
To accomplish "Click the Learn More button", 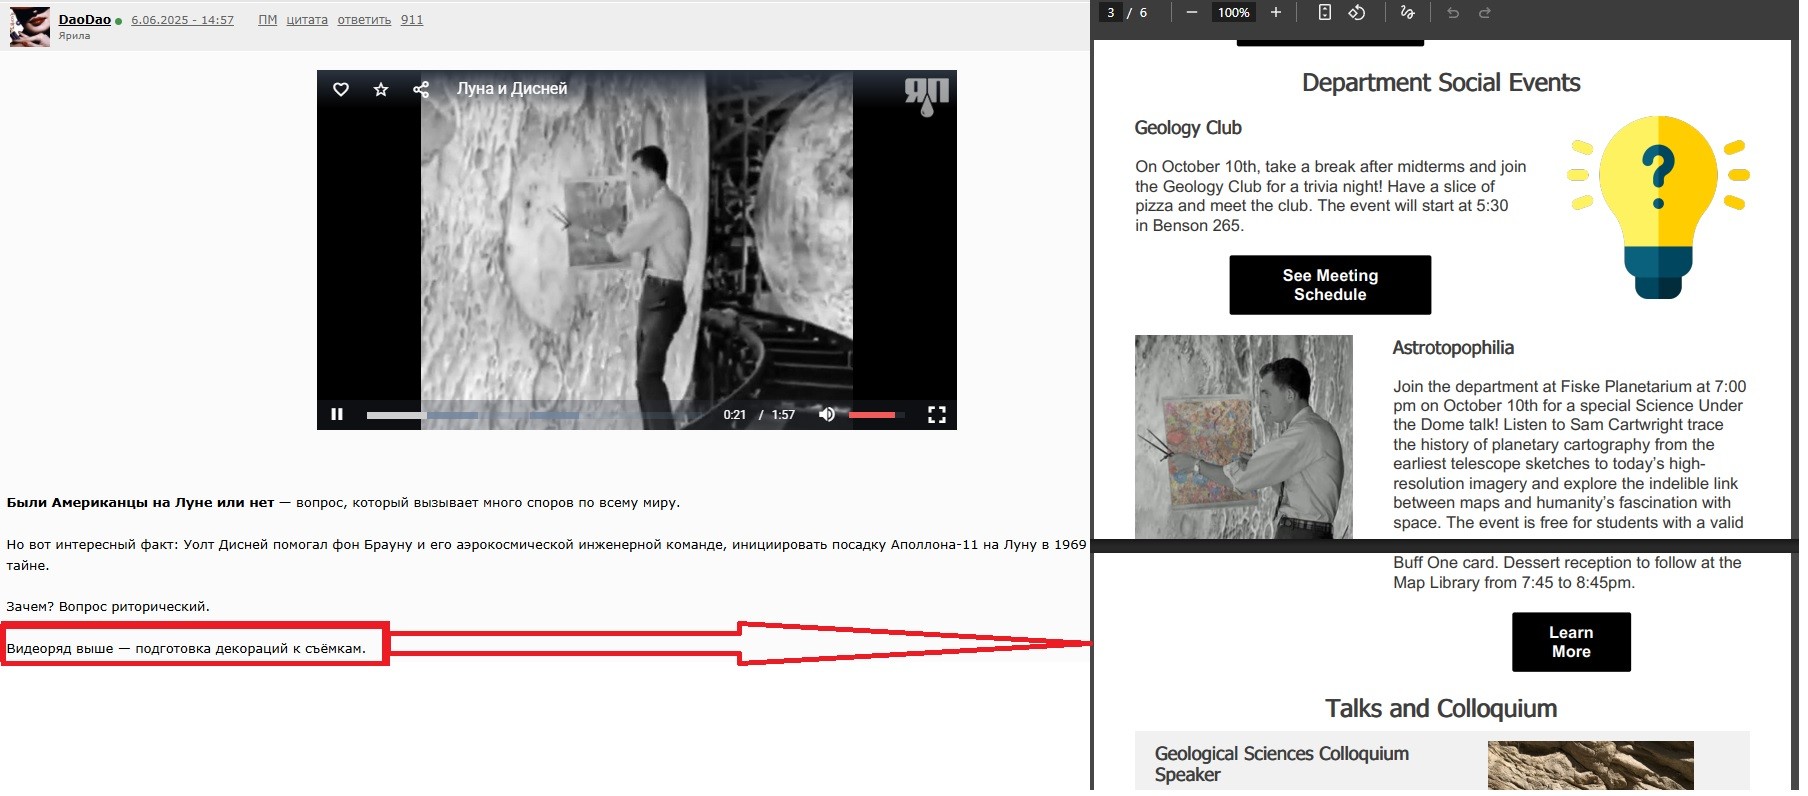I will (1571, 642).
